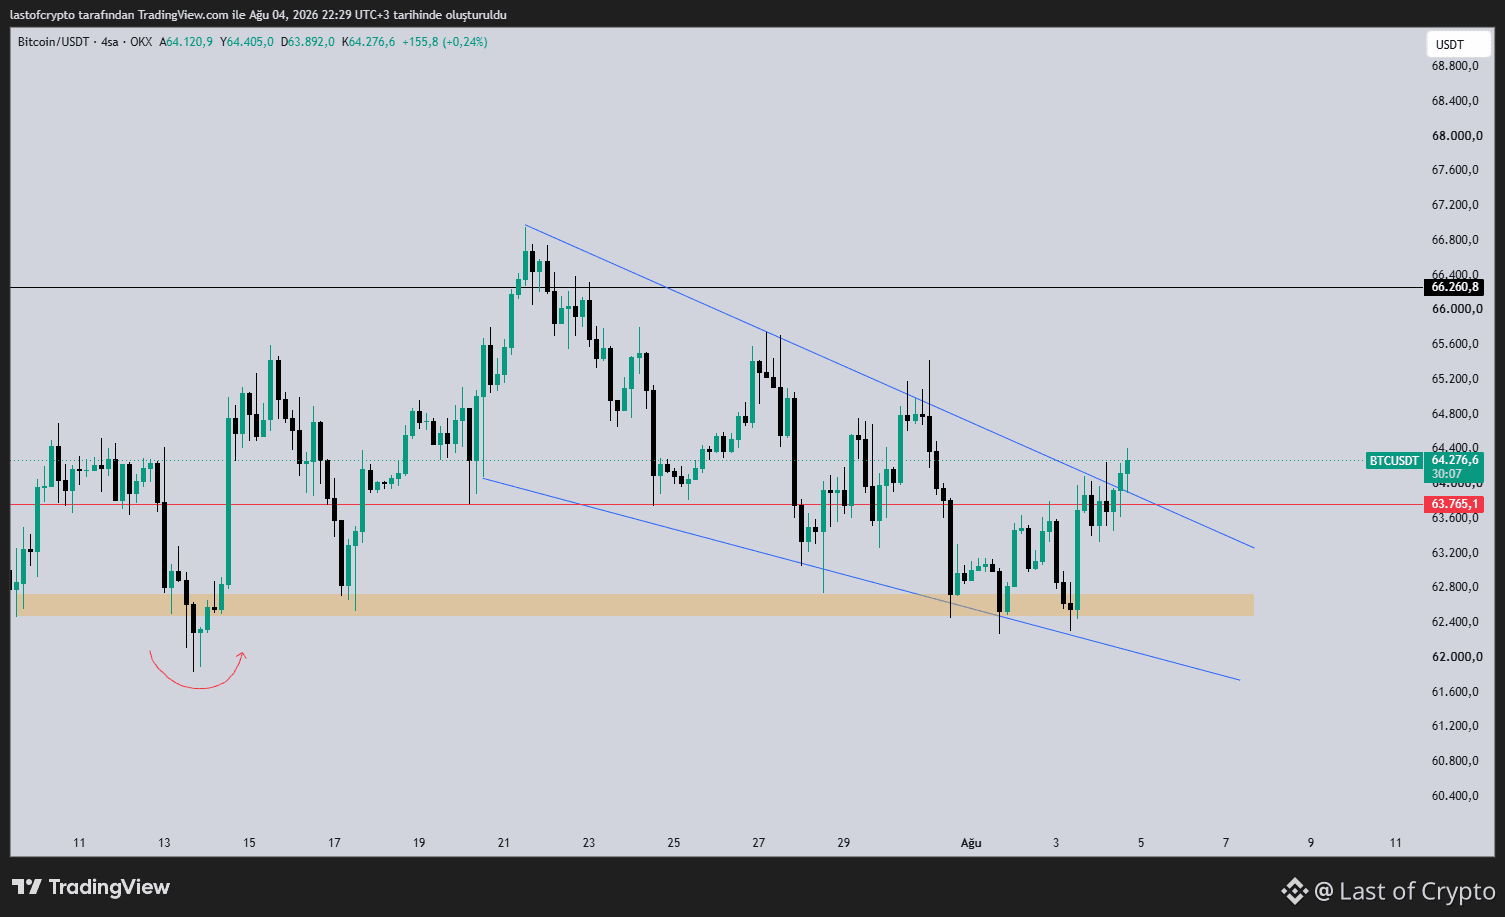The width and height of the screenshot is (1505, 917).
Task: Click the 62.800,0 price axis label
Action: pos(1455,587)
